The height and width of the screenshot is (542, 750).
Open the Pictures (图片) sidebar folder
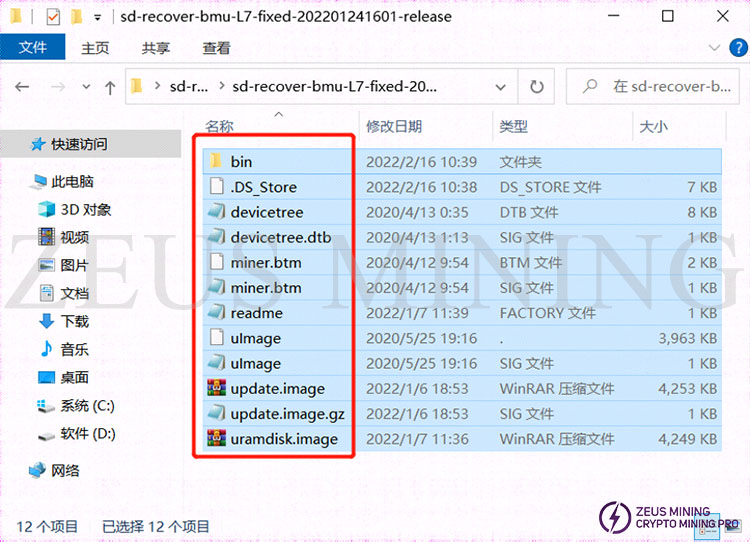pyautogui.click(x=64, y=265)
